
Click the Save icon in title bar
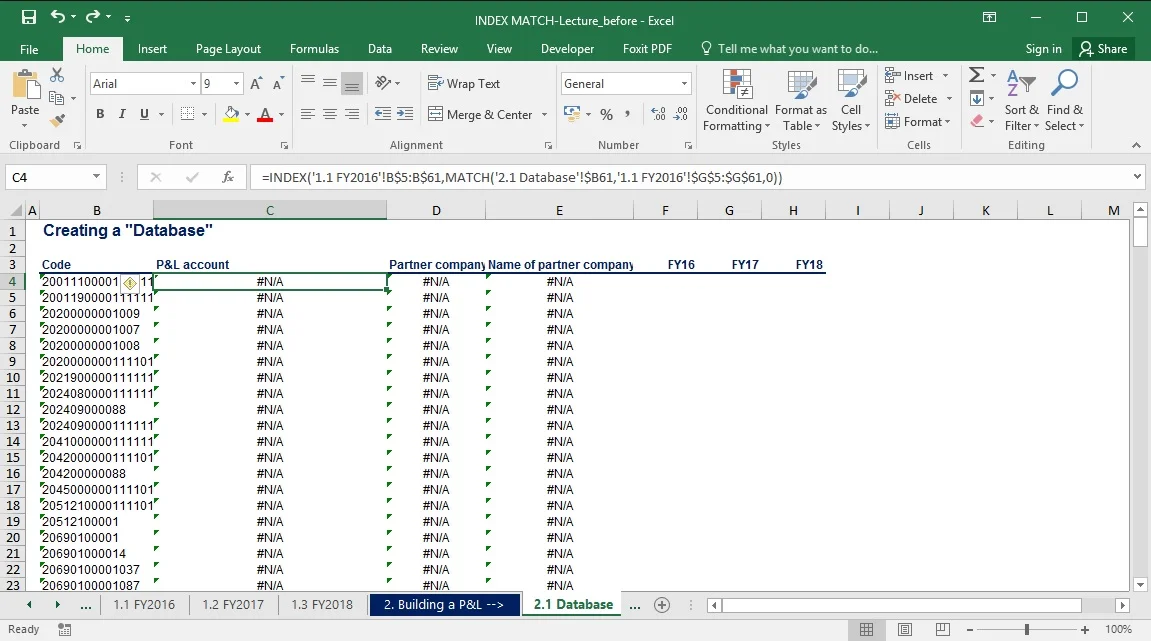[28, 17]
